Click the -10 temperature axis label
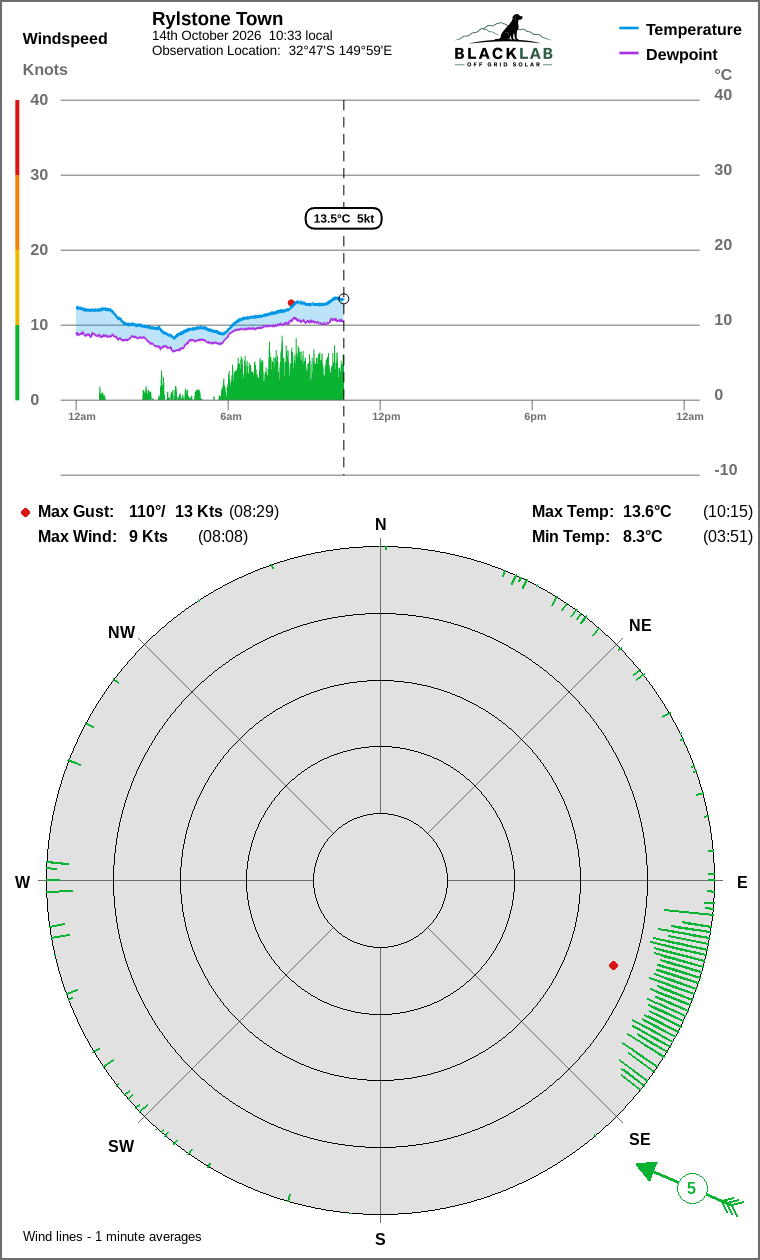 [725, 469]
